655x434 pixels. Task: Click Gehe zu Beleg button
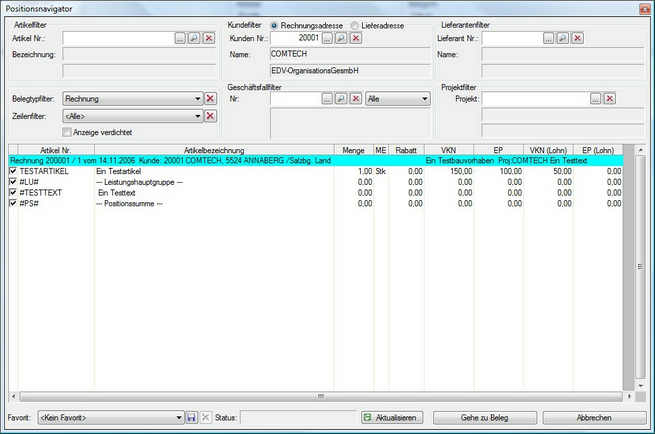(x=485, y=418)
